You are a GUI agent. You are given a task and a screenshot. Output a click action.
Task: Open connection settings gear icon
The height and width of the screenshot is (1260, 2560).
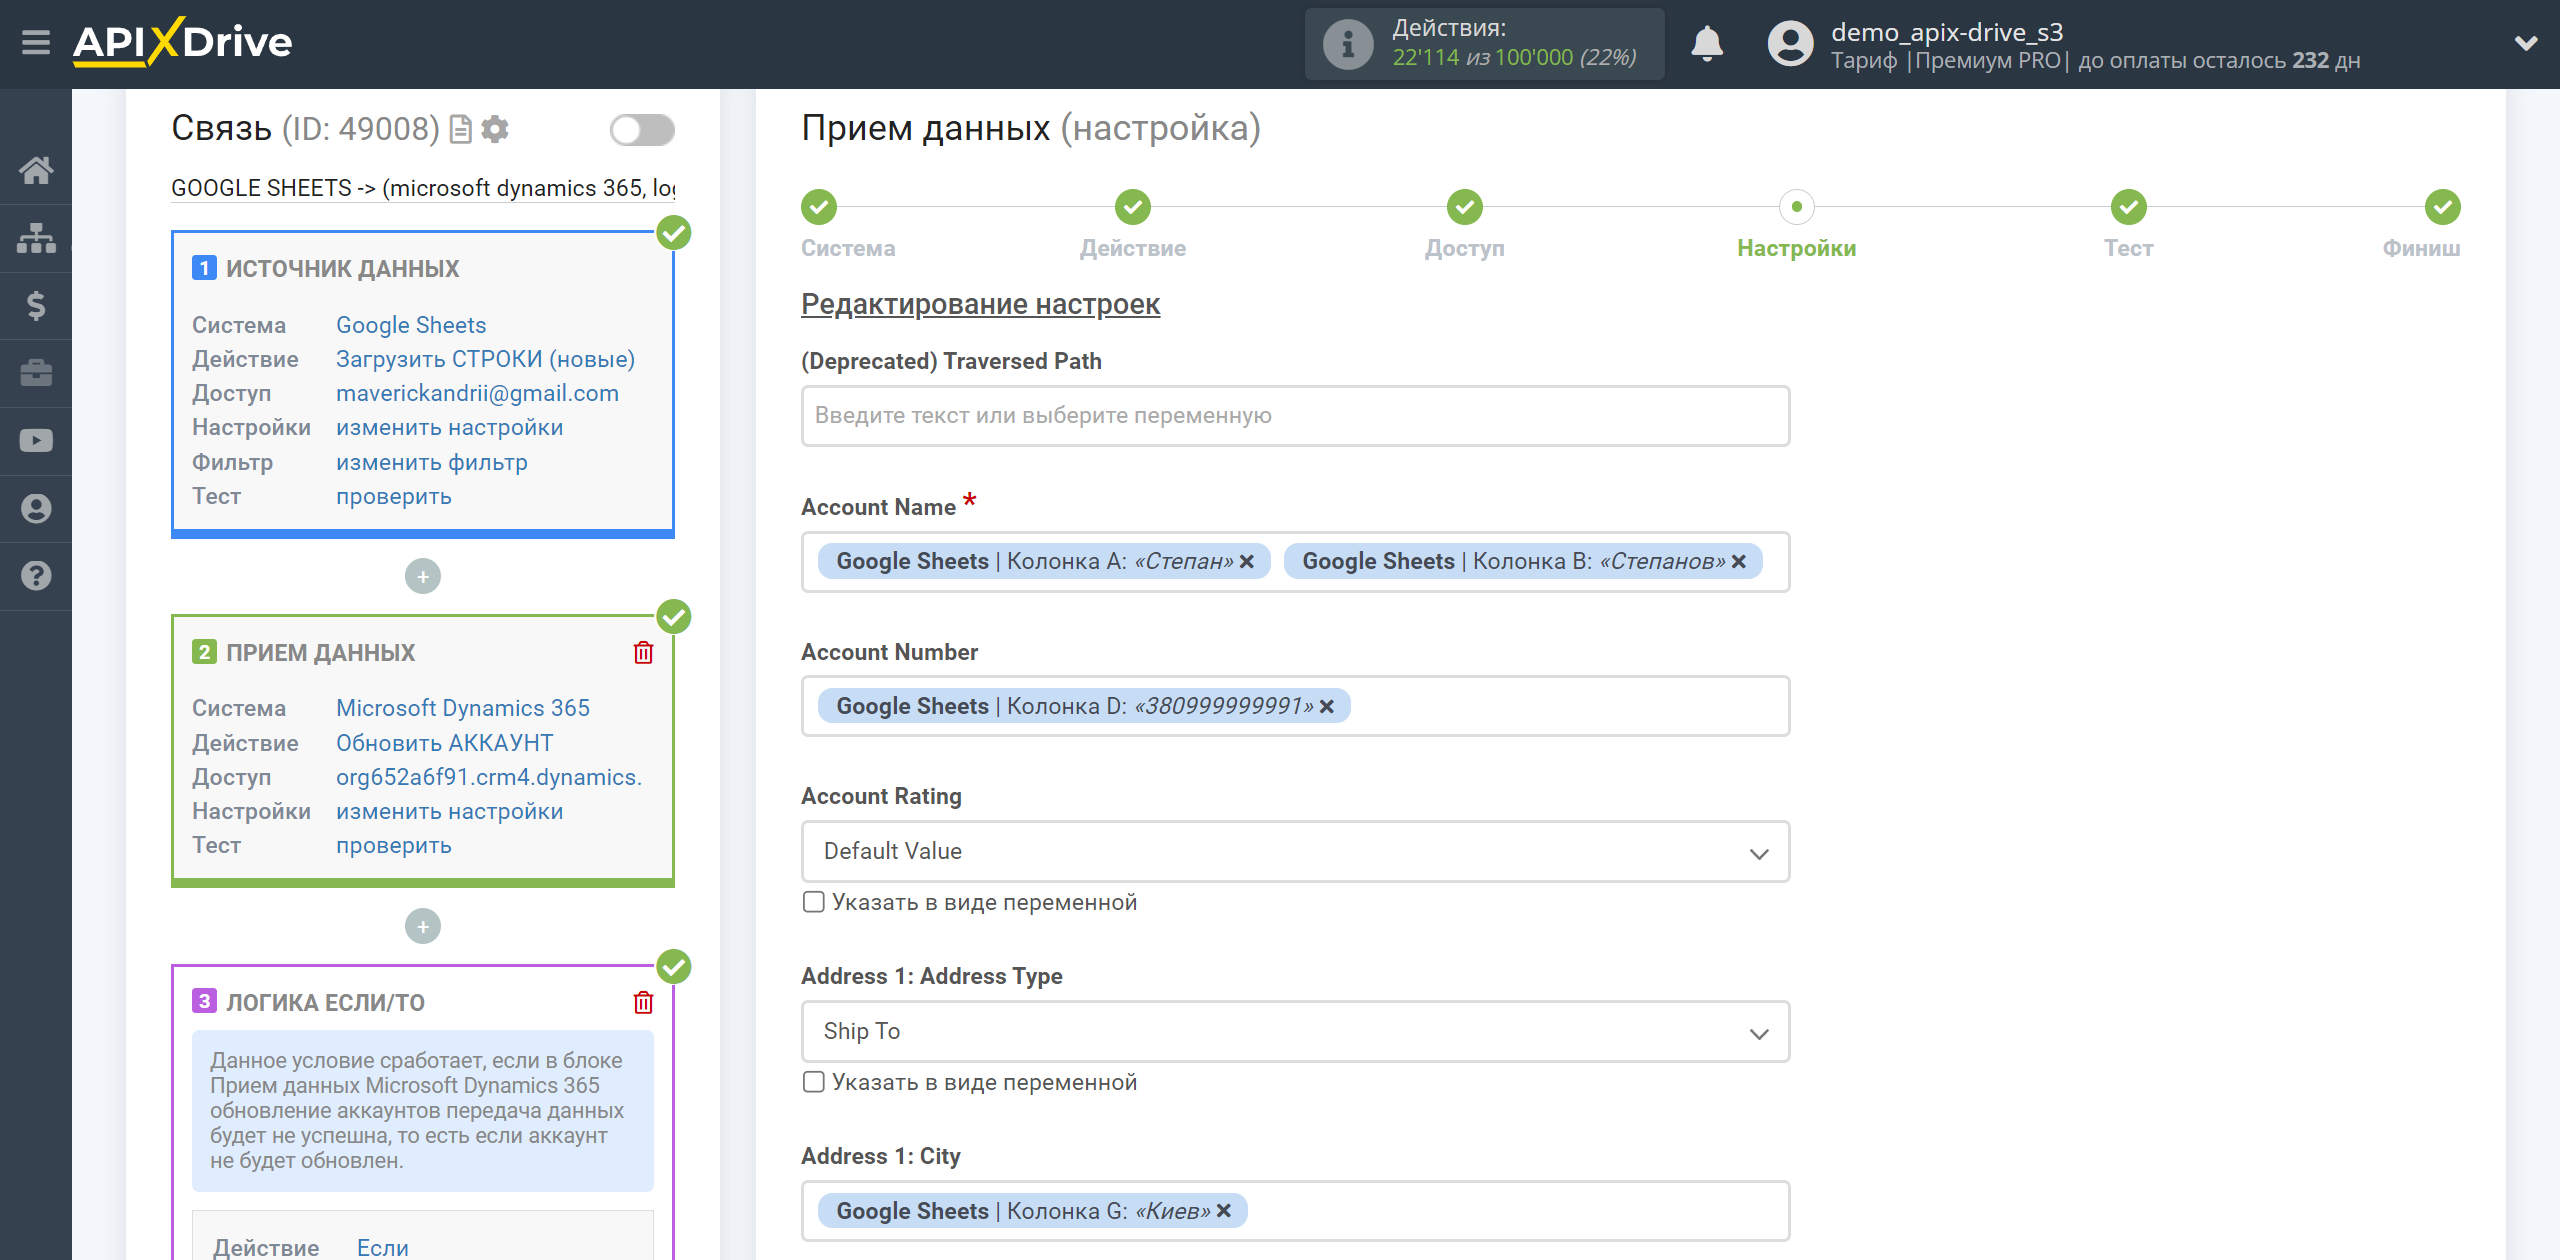pyautogui.click(x=495, y=129)
